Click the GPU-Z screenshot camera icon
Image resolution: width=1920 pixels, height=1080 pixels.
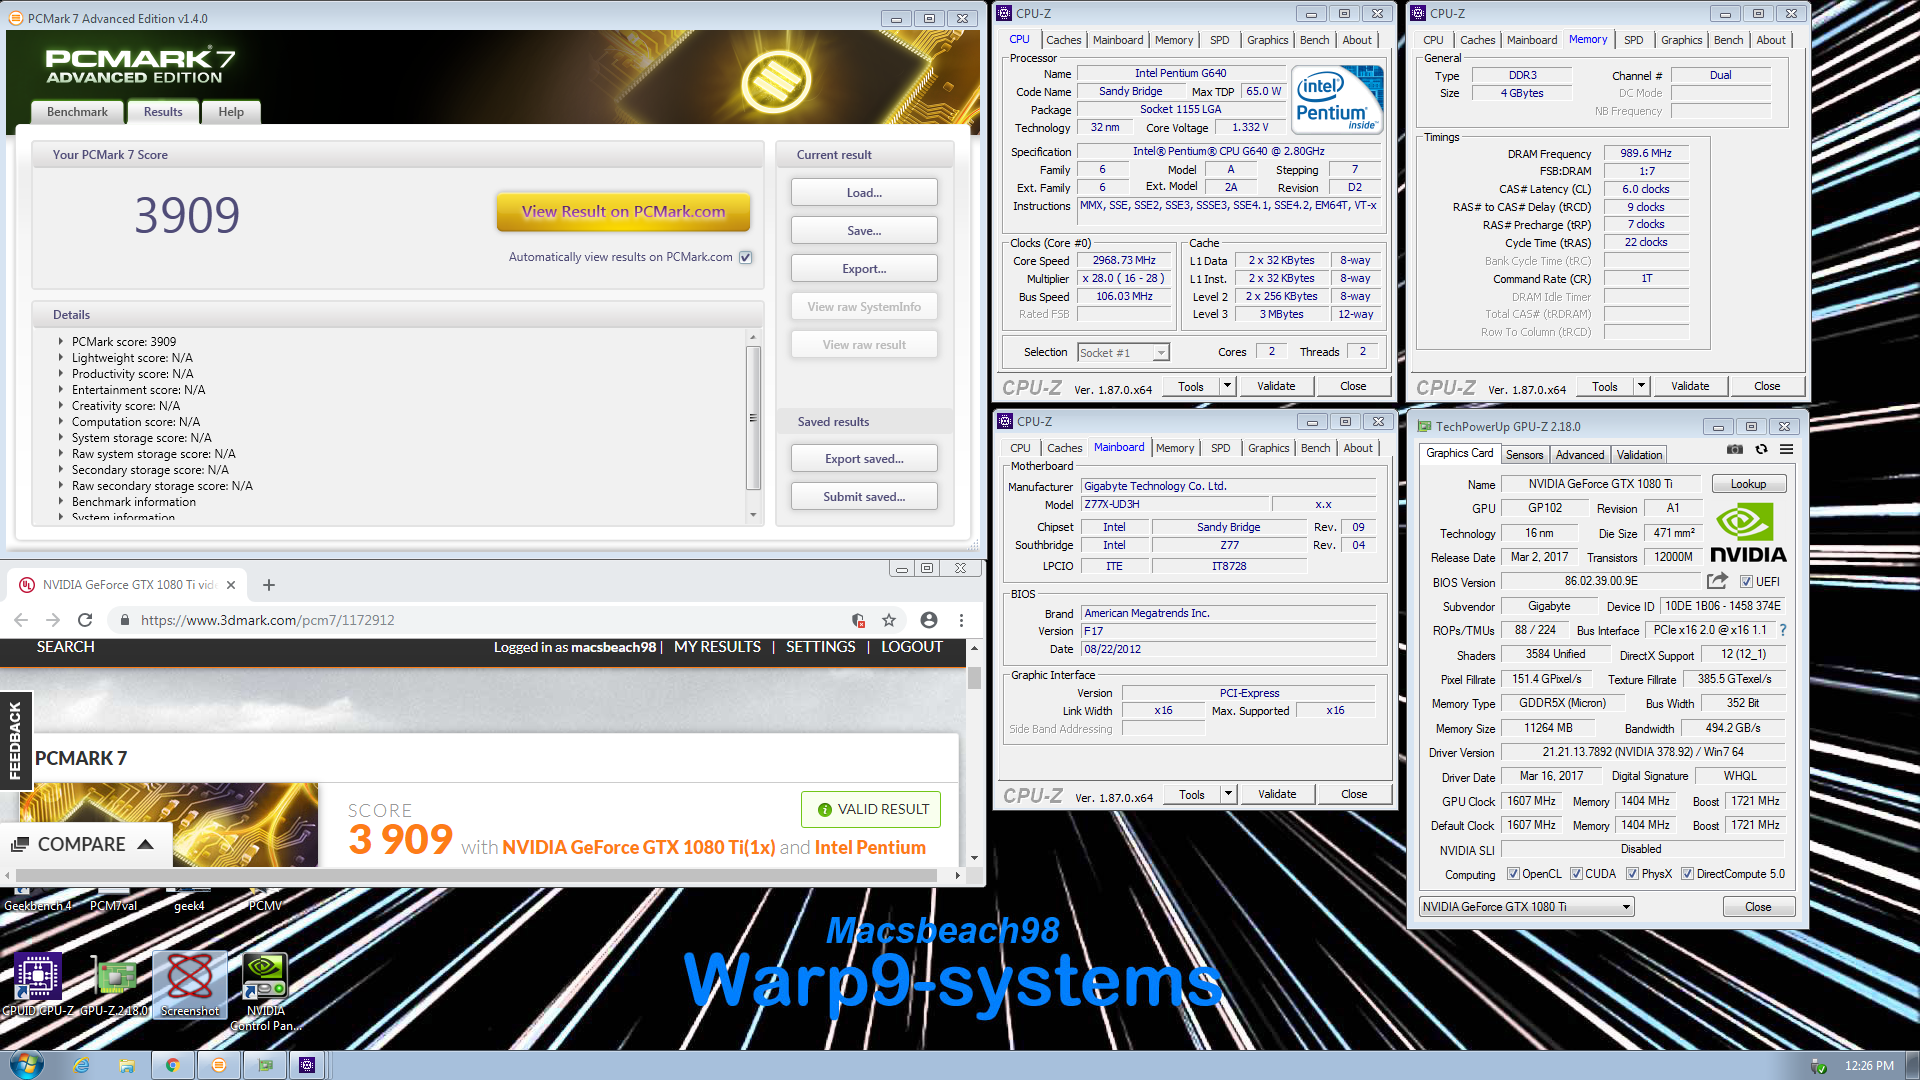click(x=1735, y=450)
